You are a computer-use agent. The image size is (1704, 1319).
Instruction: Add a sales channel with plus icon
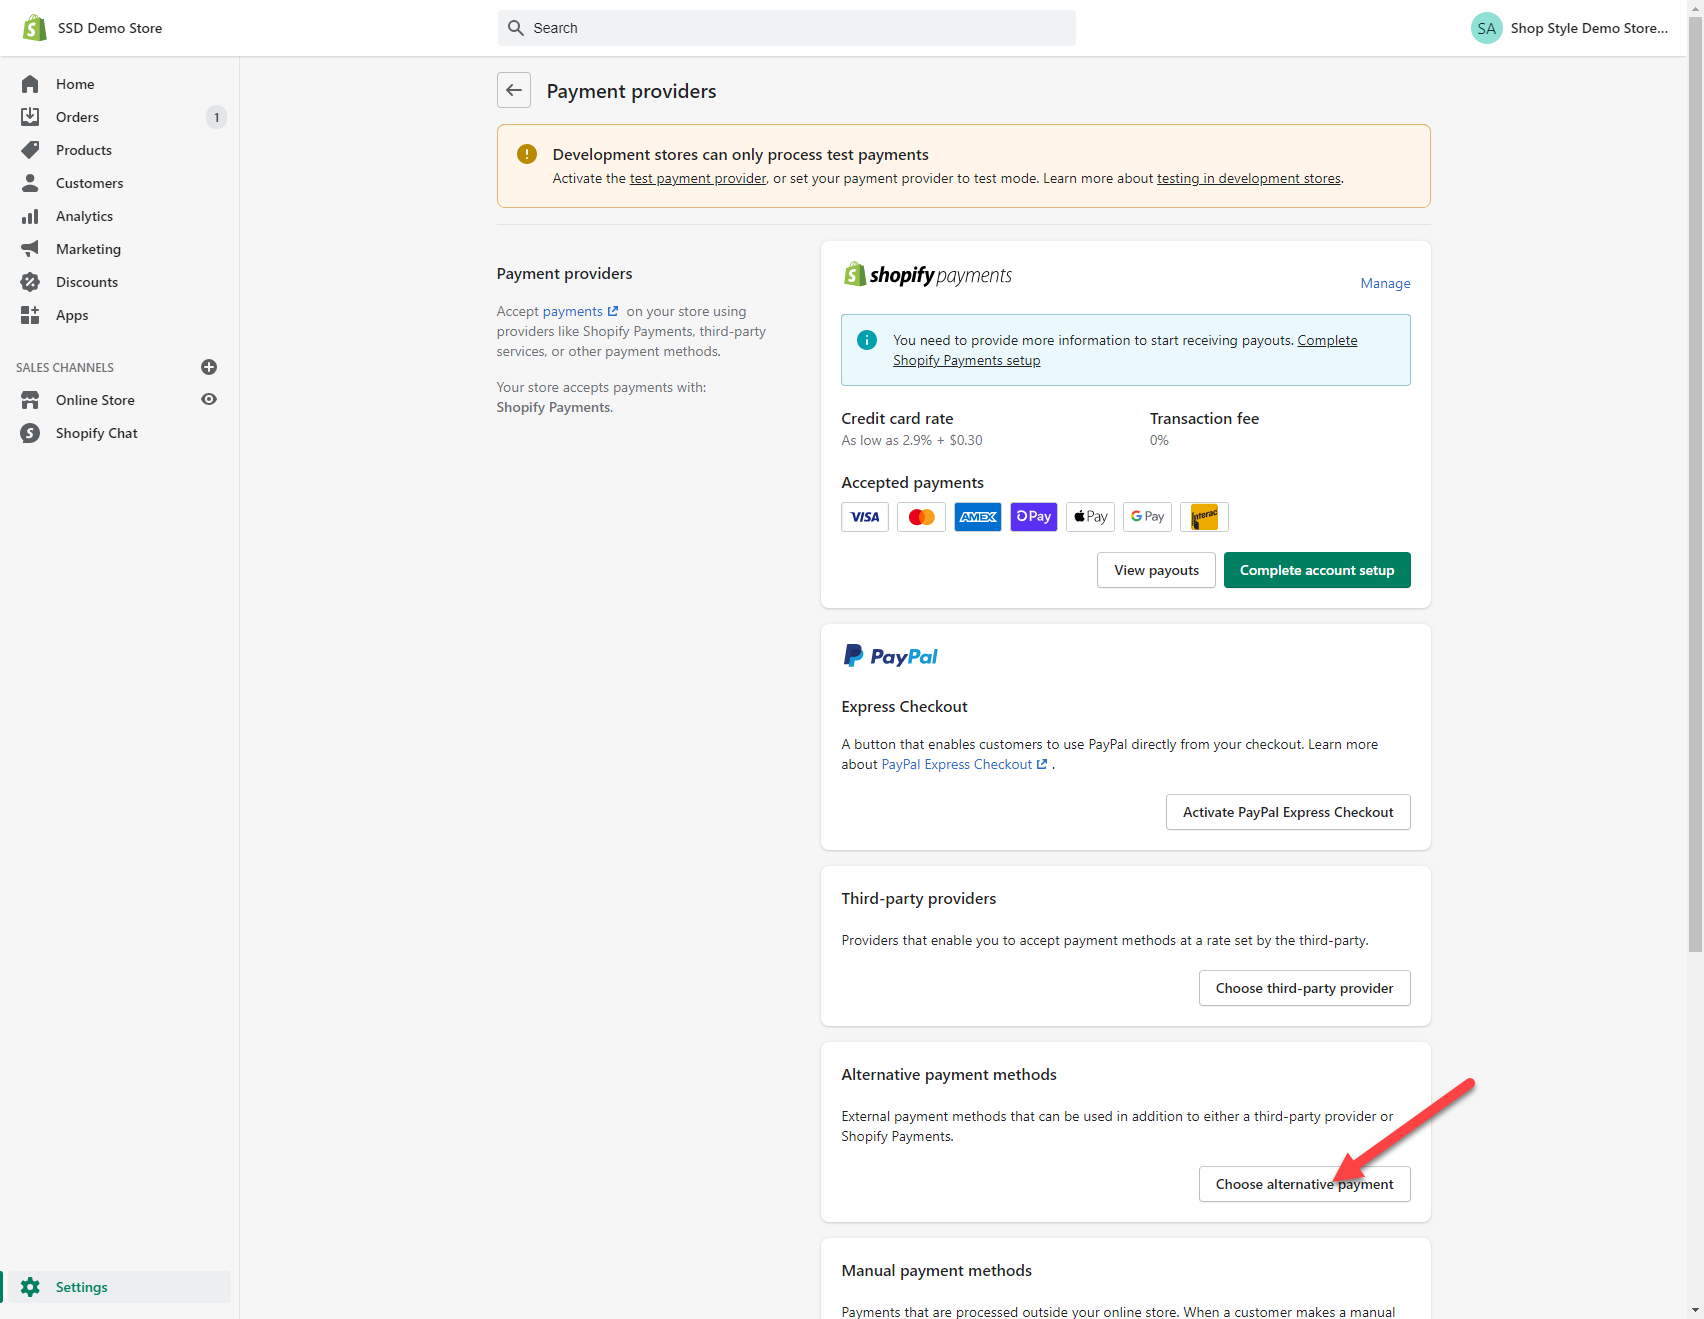click(x=209, y=367)
